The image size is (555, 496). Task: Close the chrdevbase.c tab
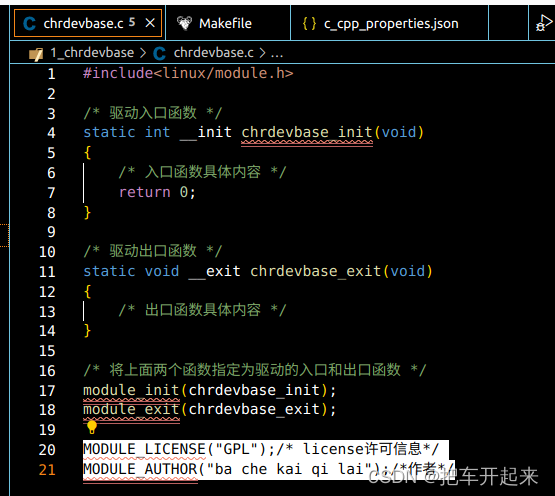[150, 23]
